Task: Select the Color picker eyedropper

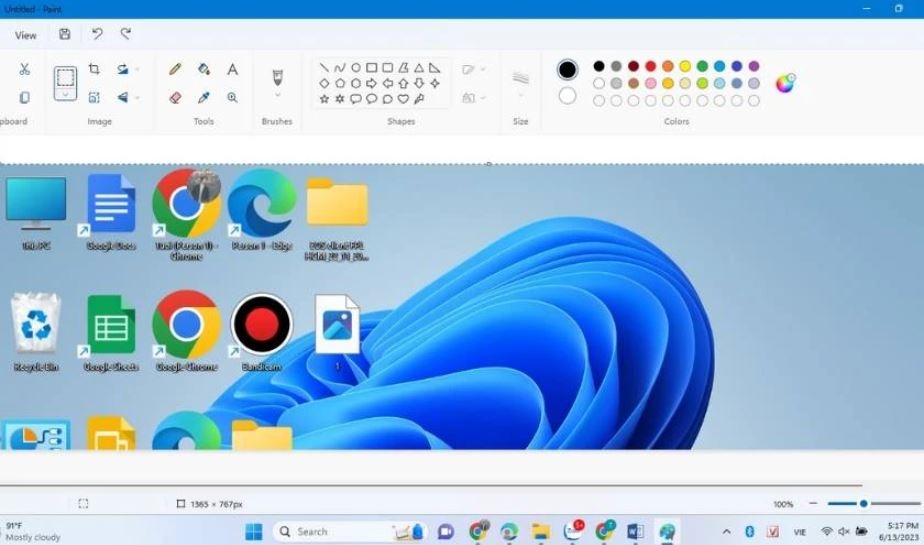Action: coord(204,97)
